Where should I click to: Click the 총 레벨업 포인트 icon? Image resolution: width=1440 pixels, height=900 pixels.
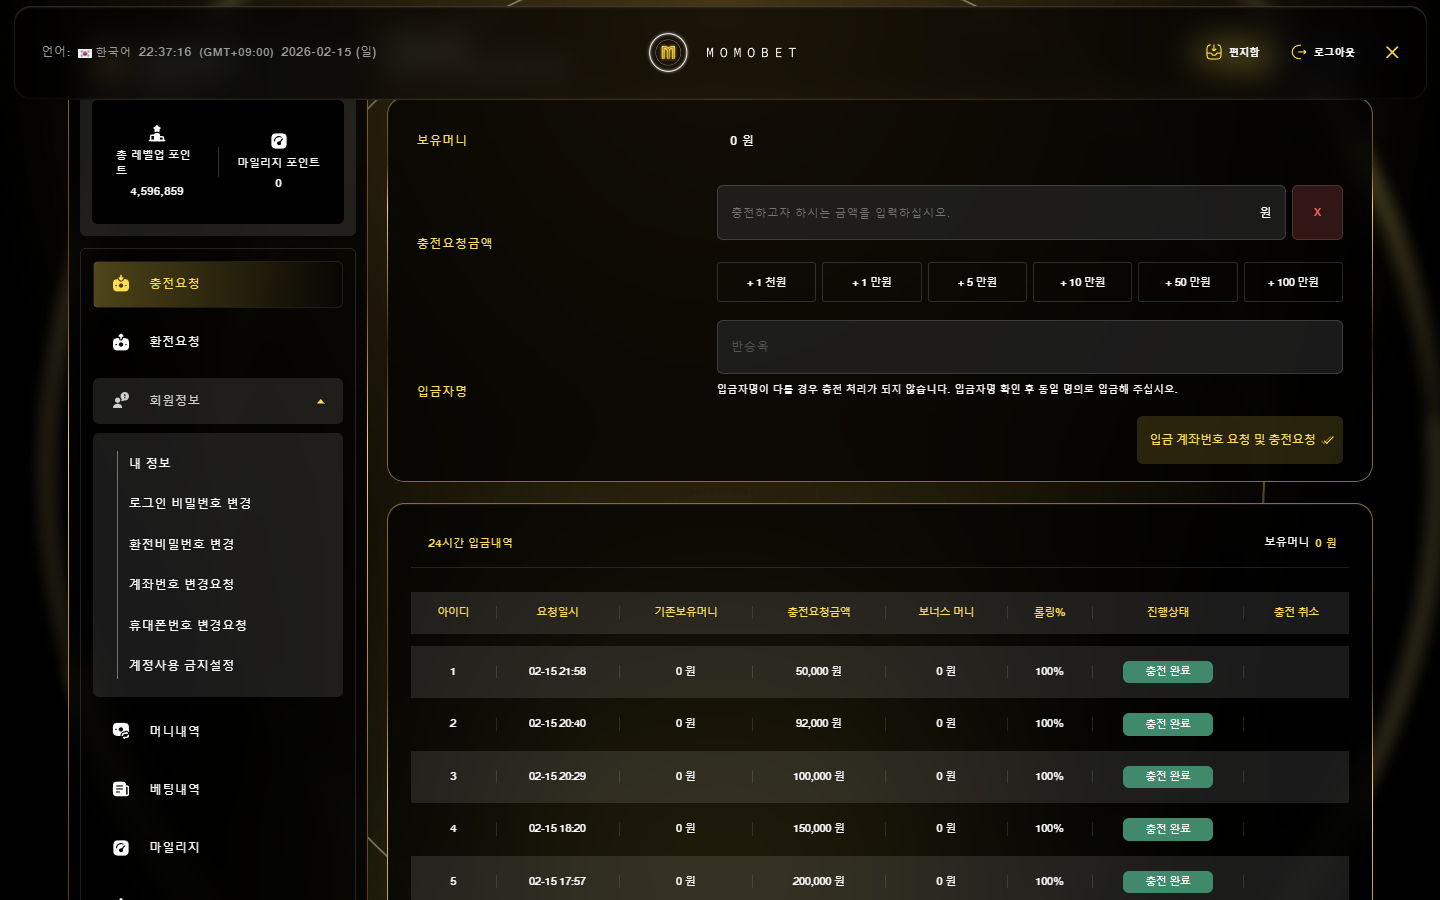157,133
